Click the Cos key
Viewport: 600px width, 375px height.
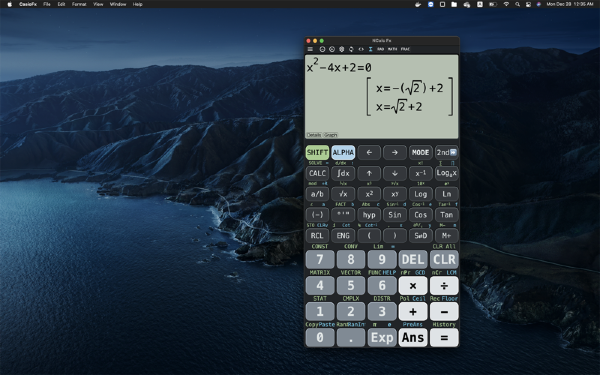pyautogui.click(x=421, y=215)
